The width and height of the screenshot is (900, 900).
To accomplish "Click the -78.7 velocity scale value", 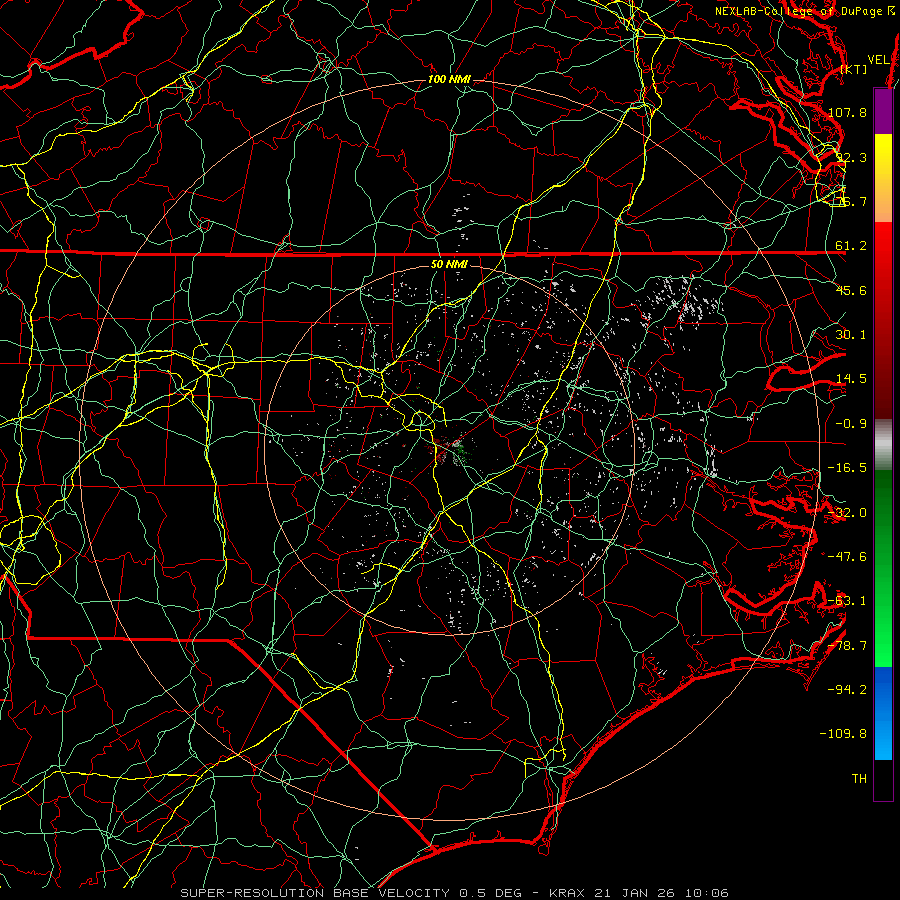I will (847, 646).
